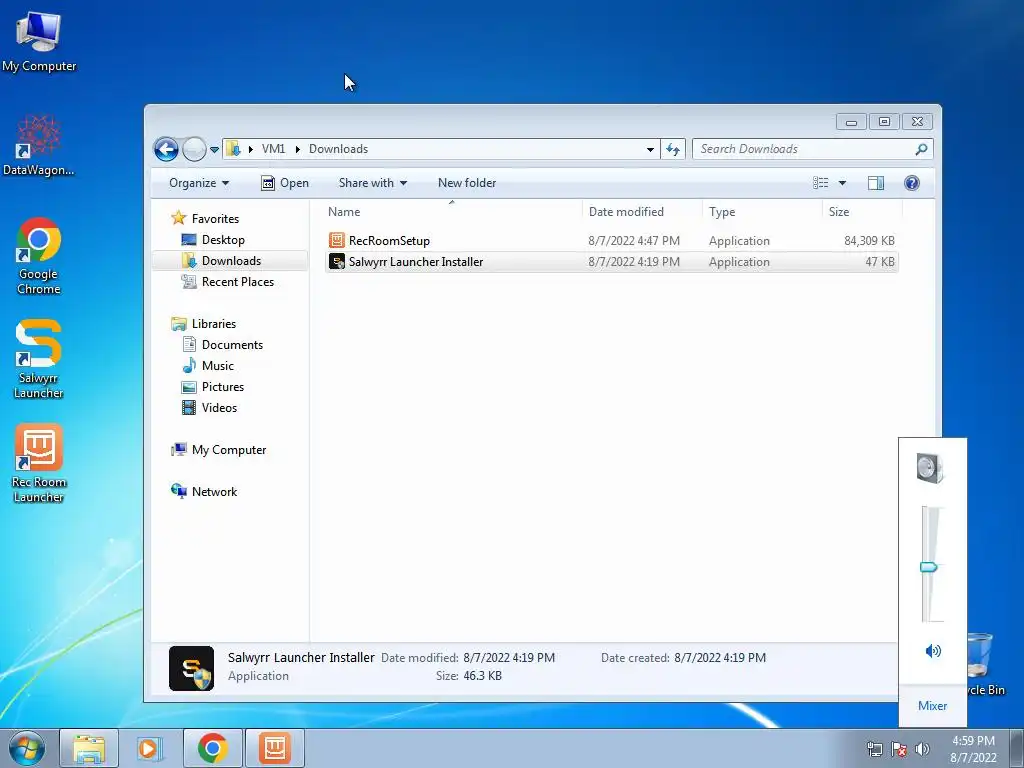Open DataWagon desktop shortcut
1024x768 pixels.
[x=39, y=146]
